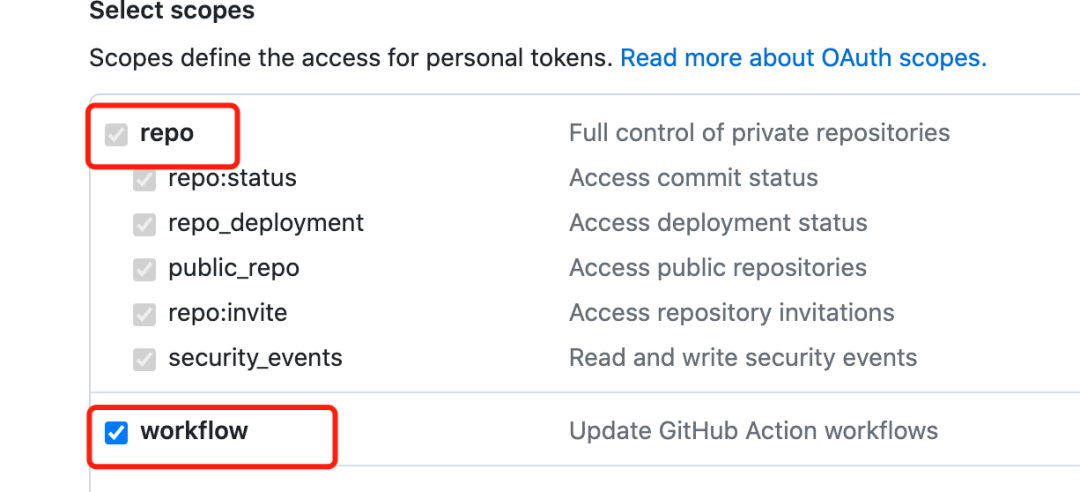The width and height of the screenshot is (1080, 492).
Task: Click 'Read and write security events' description
Action: click(743, 358)
